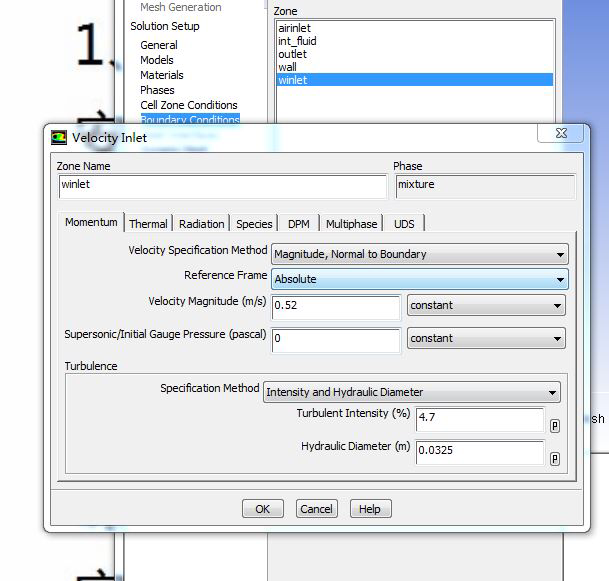Open Phases in the Solution Setup tree
This screenshot has width=609, height=581.
(x=157, y=90)
